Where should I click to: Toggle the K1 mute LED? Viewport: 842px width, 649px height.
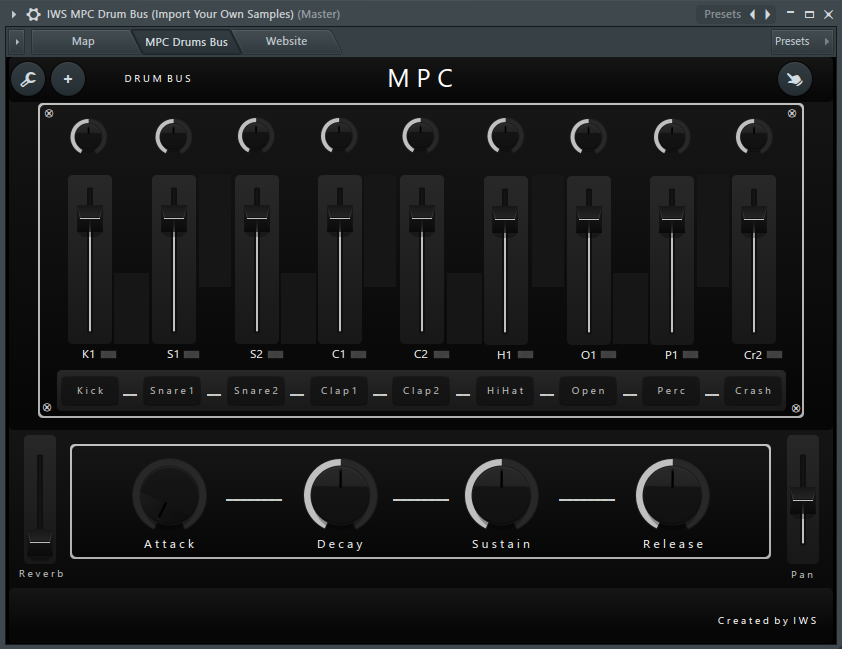point(108,354)
